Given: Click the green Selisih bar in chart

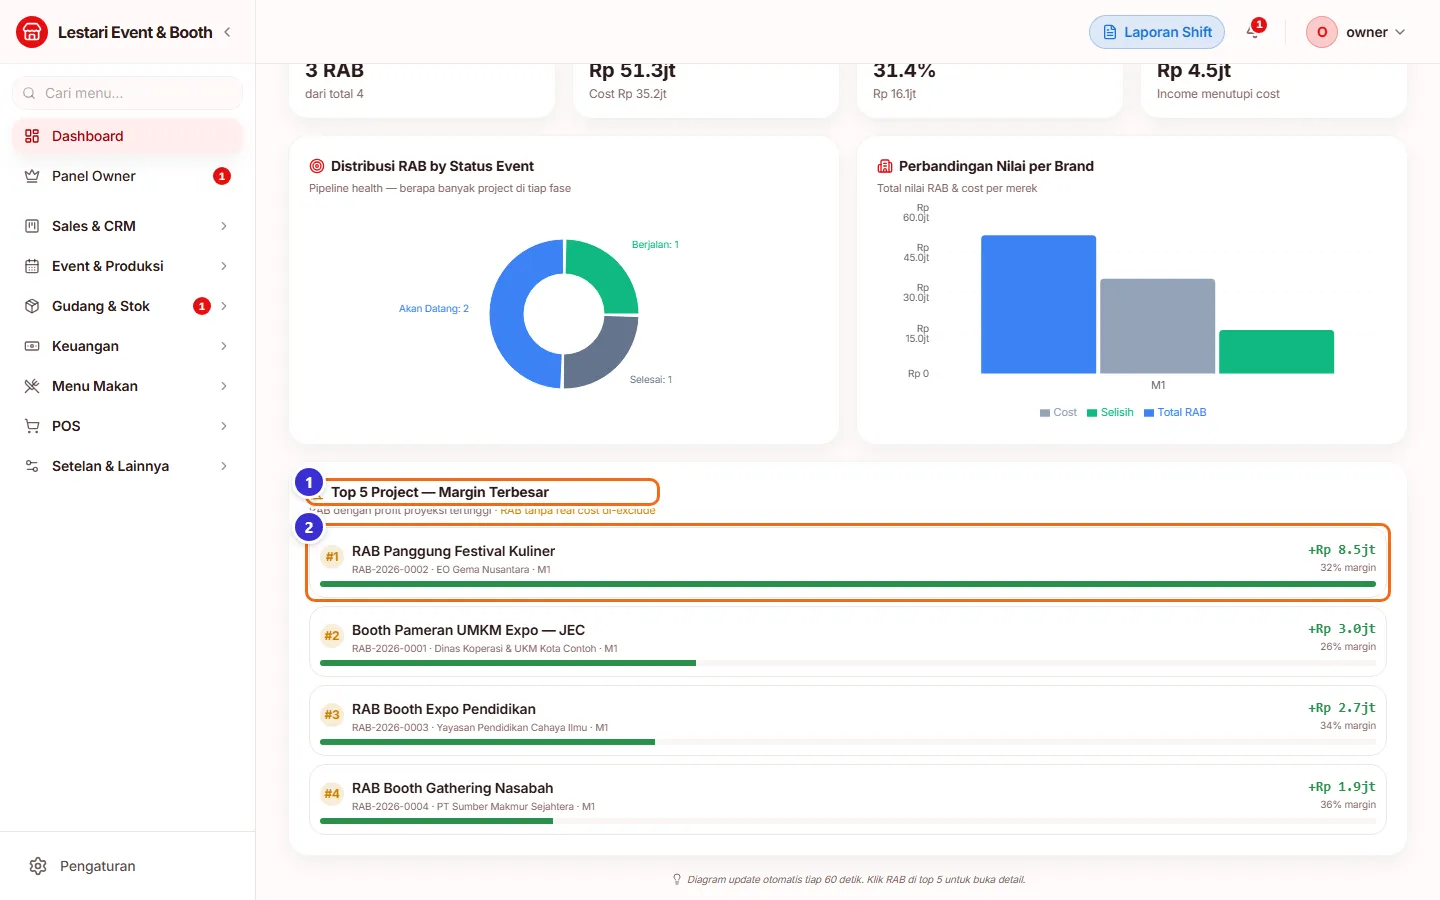Looking at the screenshot, I should (x=1276, y=352).
